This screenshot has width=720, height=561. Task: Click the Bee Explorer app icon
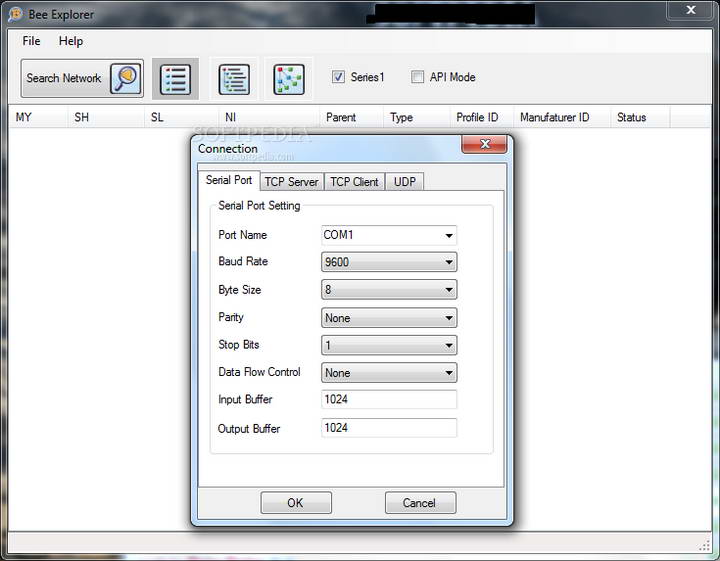pos(15,14)
